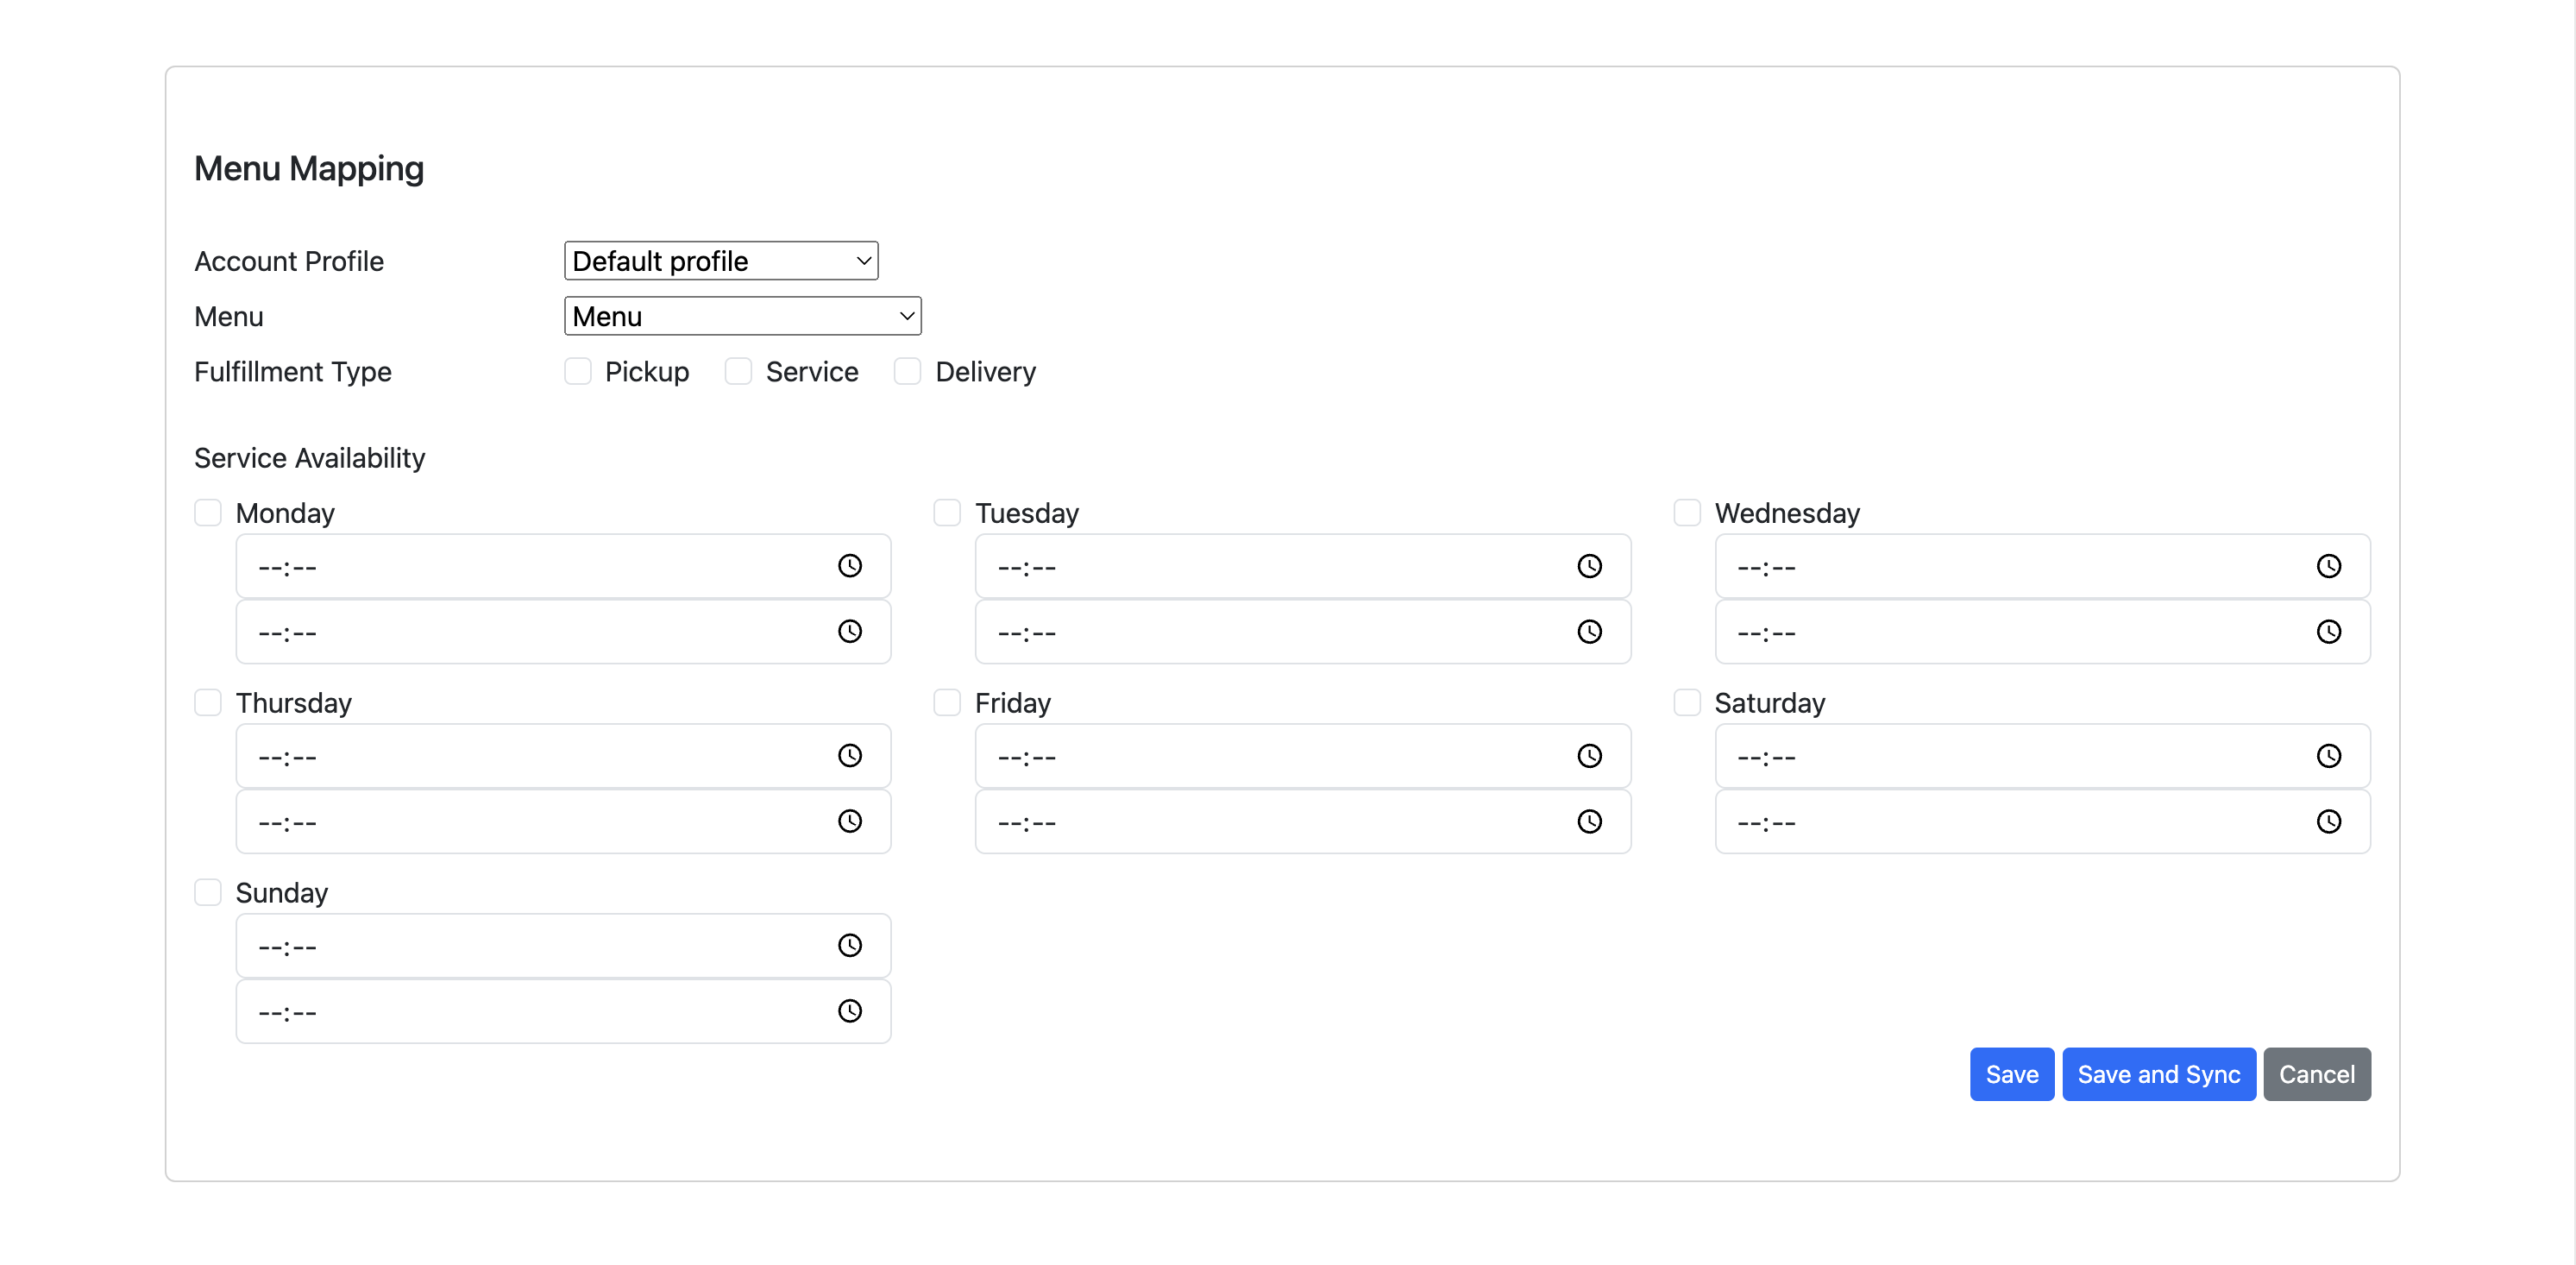2576x1265 pixels.
Task: Open clock picker for Wednesday start time
Action: pos(2329,566)
